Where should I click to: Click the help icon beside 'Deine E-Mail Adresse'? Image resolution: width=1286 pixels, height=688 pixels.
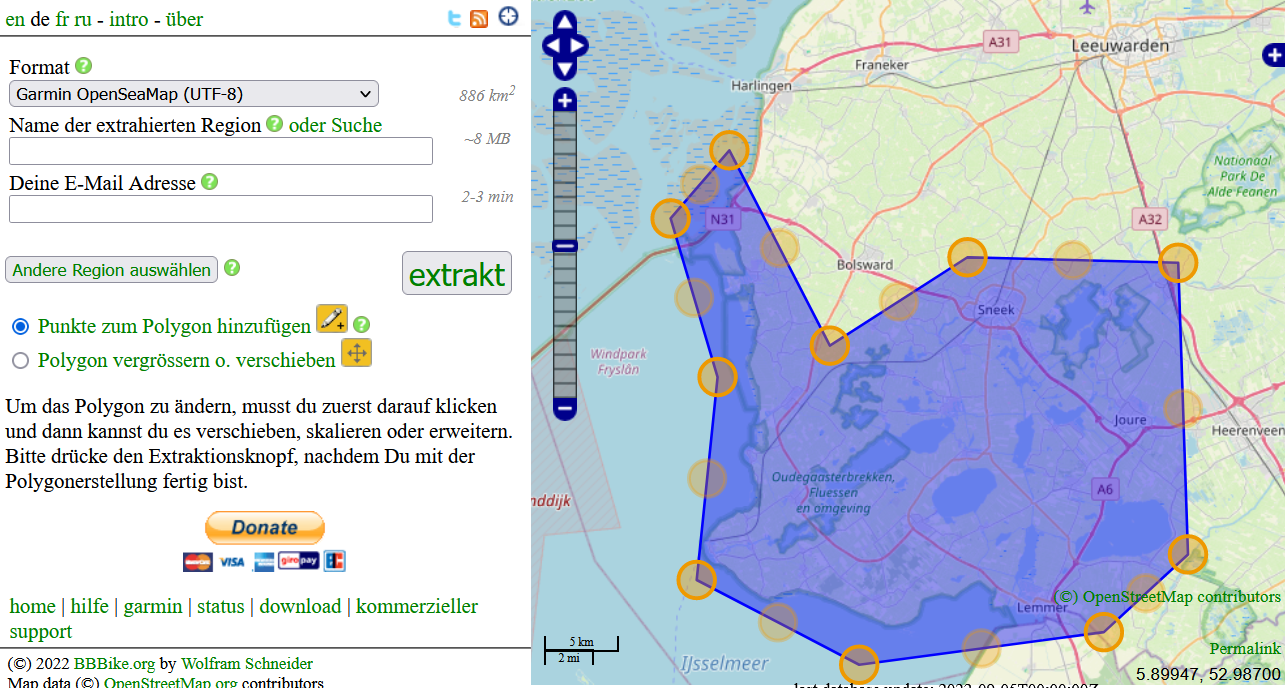[209, 181]
